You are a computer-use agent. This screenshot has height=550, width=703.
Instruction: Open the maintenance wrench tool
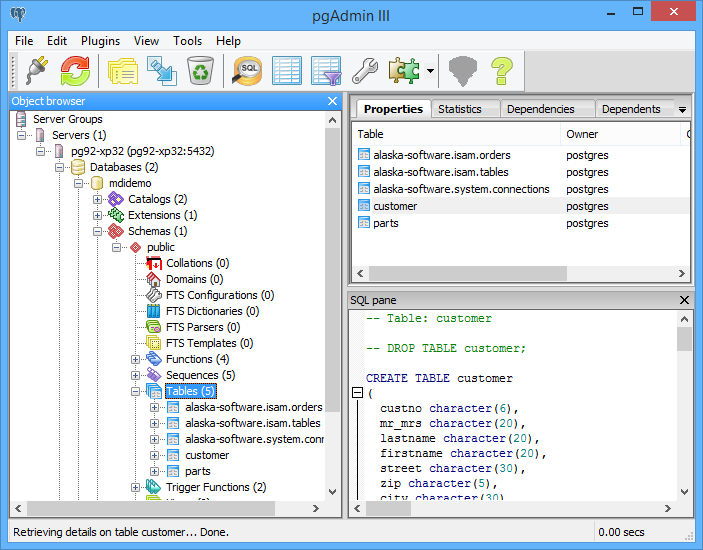point(365,70)
